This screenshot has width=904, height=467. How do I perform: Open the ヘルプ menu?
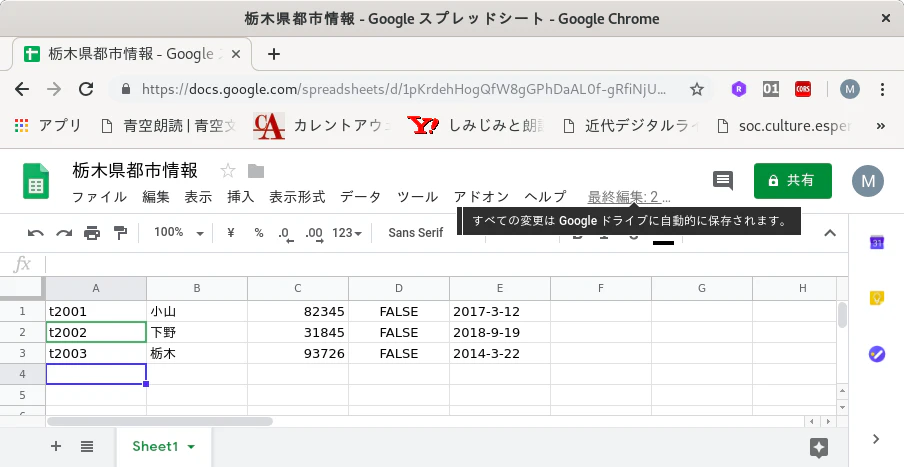click(545, 197)
